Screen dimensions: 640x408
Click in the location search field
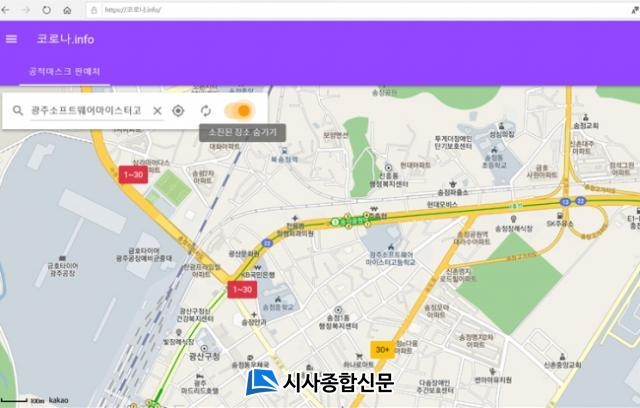86,110
